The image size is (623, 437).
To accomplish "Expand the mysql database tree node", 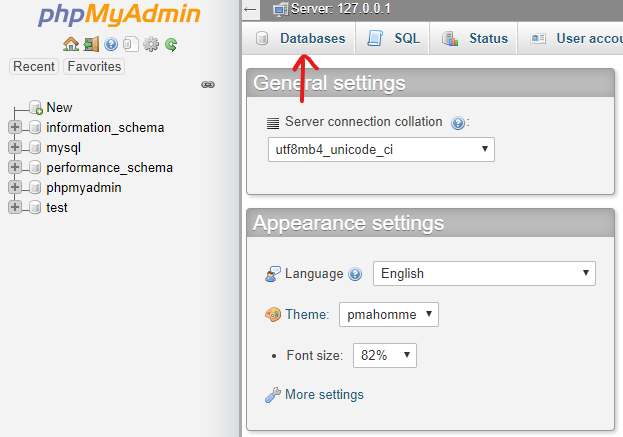I will 15,147.
